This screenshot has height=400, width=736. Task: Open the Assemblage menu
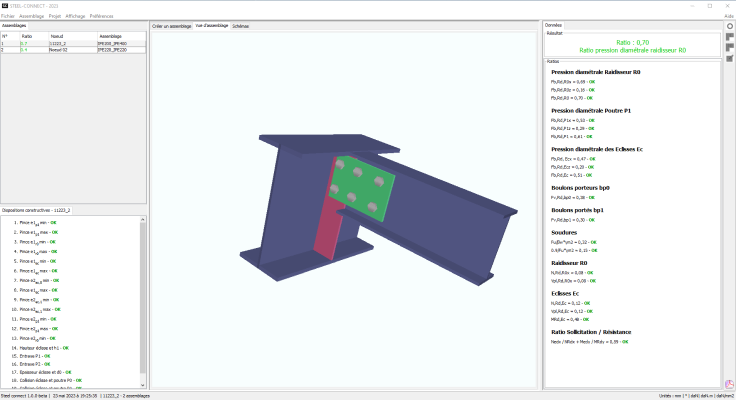point(32,17)
